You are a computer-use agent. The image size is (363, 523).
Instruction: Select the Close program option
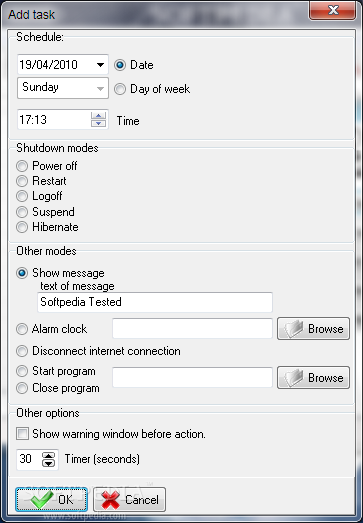(22, 388)
